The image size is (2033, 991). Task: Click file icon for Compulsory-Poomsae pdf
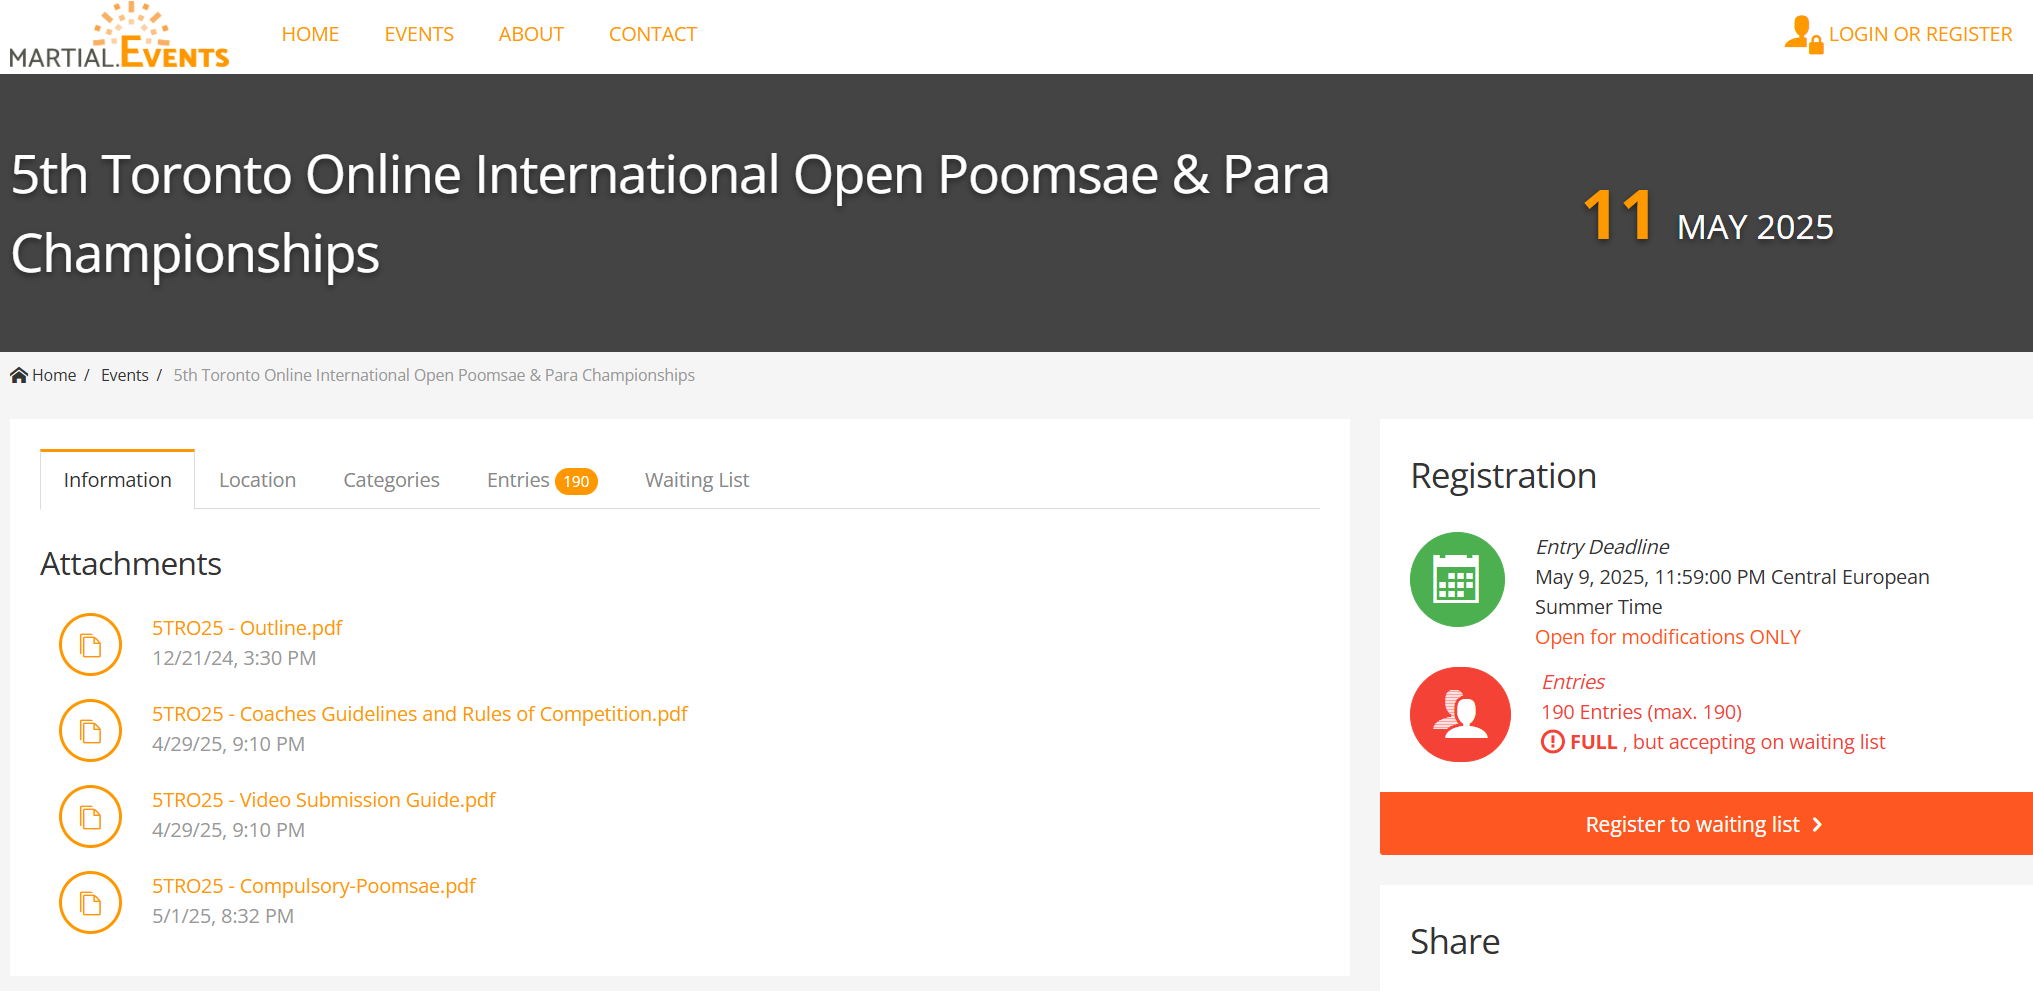[x=90, y=902]
